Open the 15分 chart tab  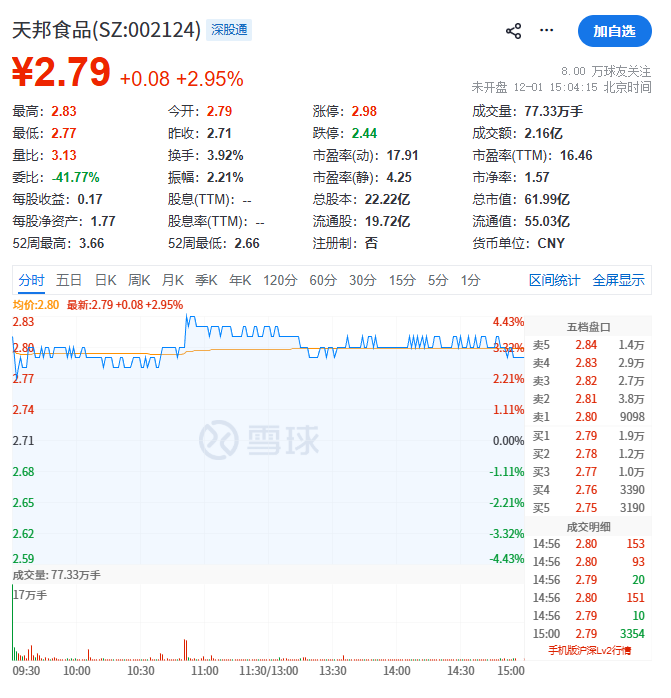pyautogui.click(x=402, y=280)
